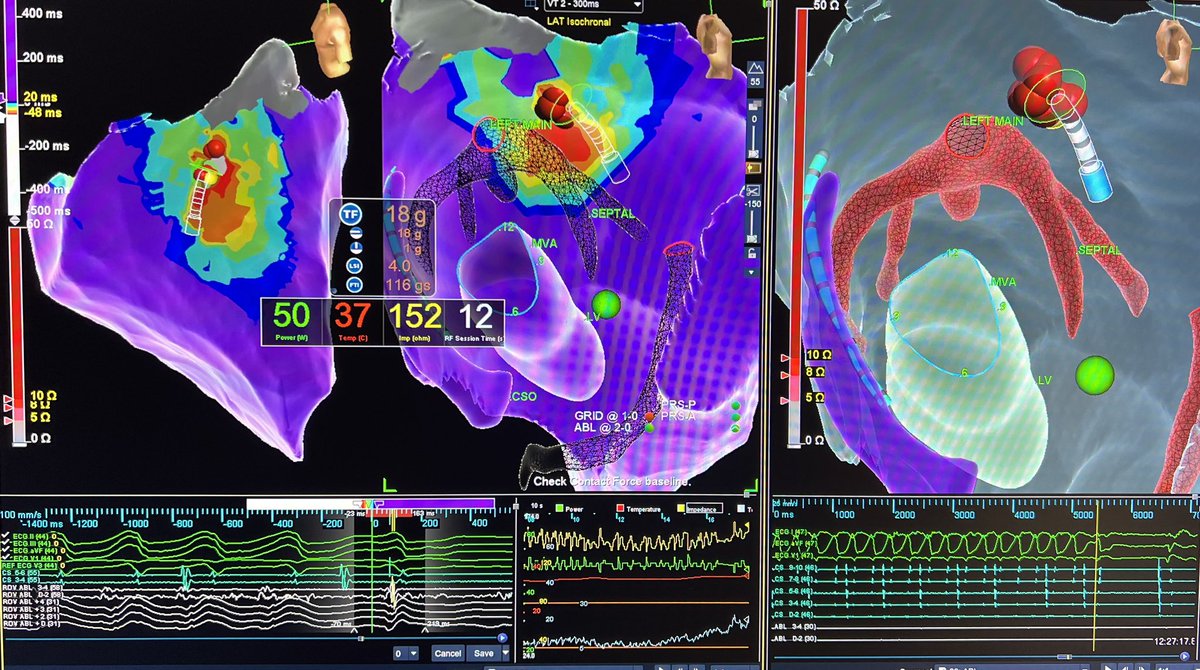The width and height of the screenshot is (1200, 670).
Task: Toggle the ECG V1 channel checkmark
Action: click(7, 557)
